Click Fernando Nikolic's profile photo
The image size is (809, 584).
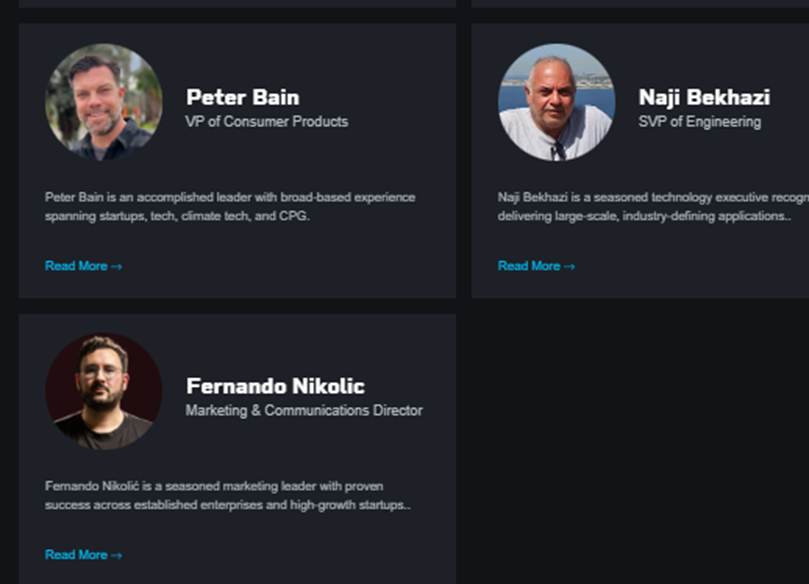[103, 391]
